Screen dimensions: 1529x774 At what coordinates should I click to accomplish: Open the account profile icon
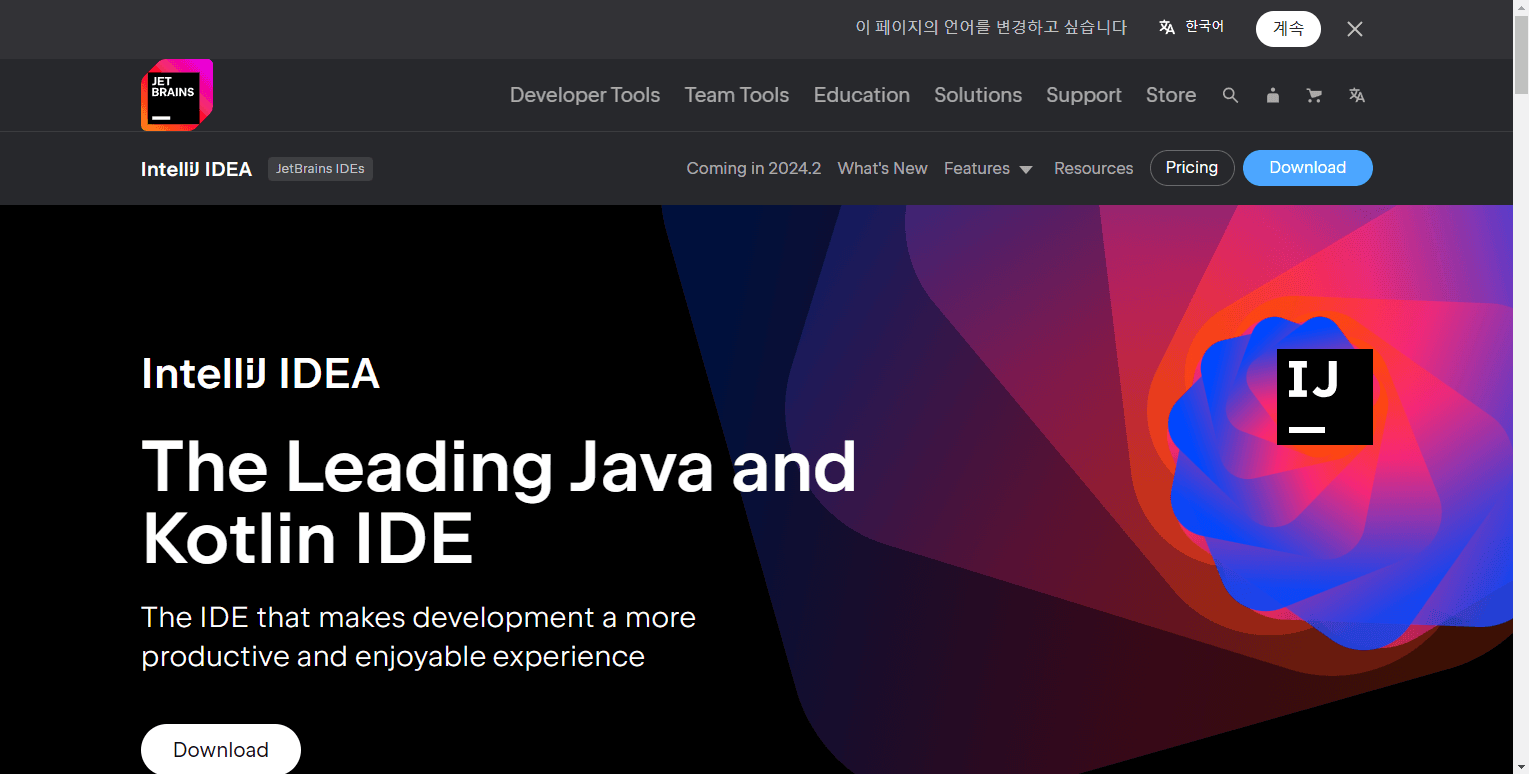click(1272, 95)
